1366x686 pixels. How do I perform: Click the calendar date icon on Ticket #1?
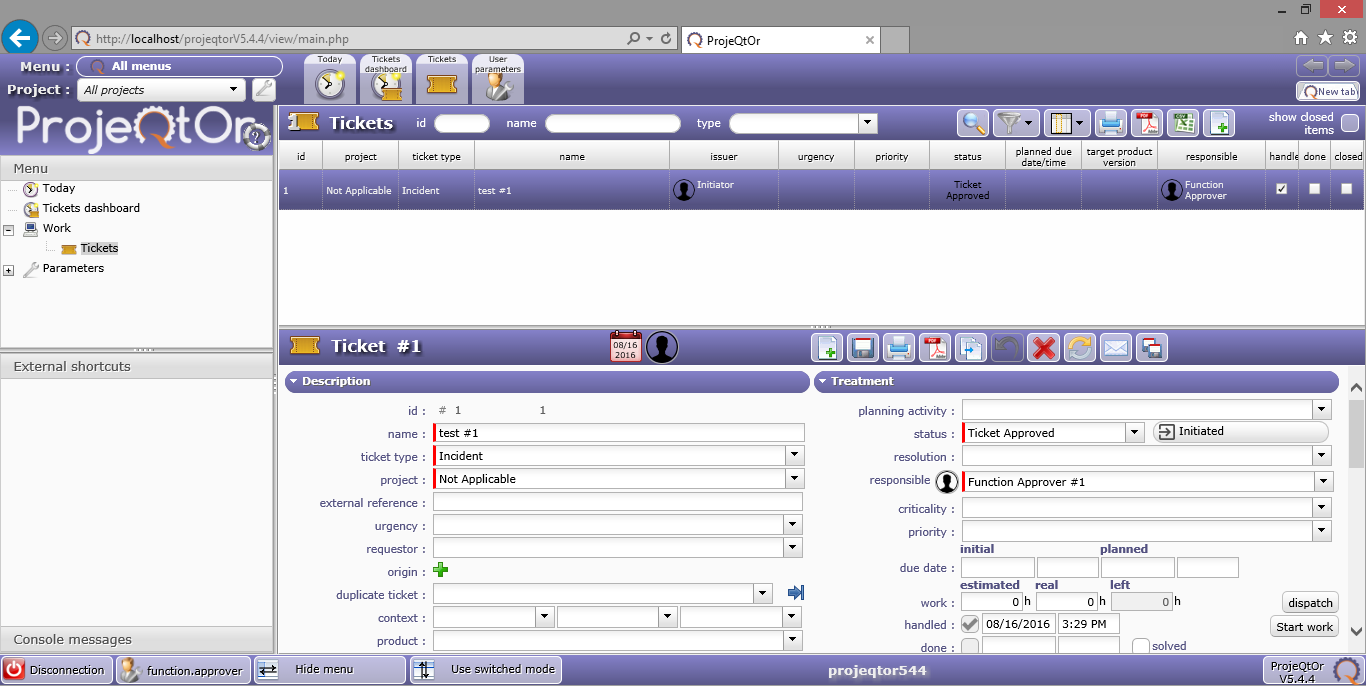pyautogui.click(x=625, y=347)
